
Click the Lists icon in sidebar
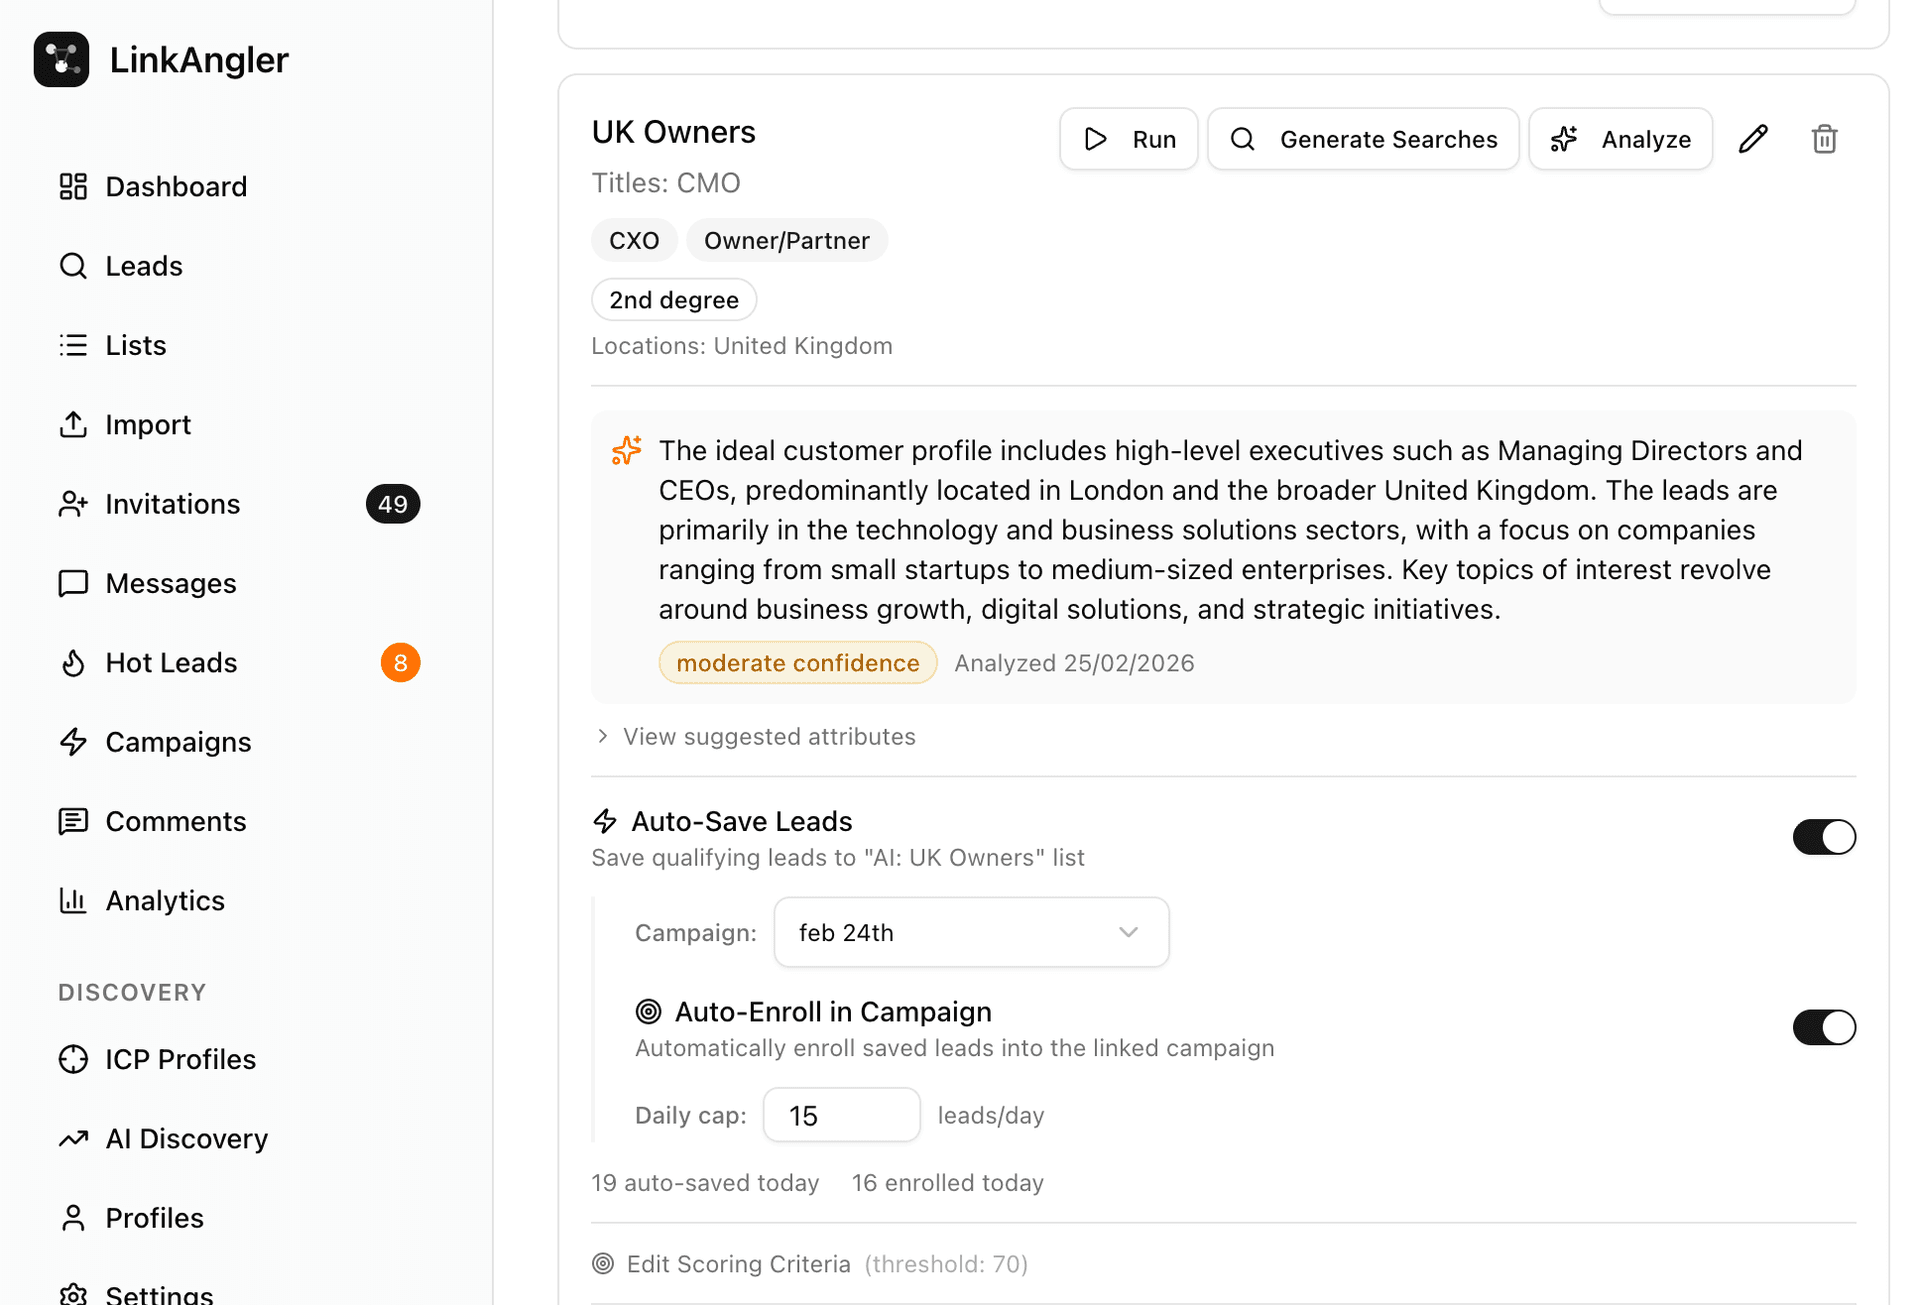pos(73,345)
